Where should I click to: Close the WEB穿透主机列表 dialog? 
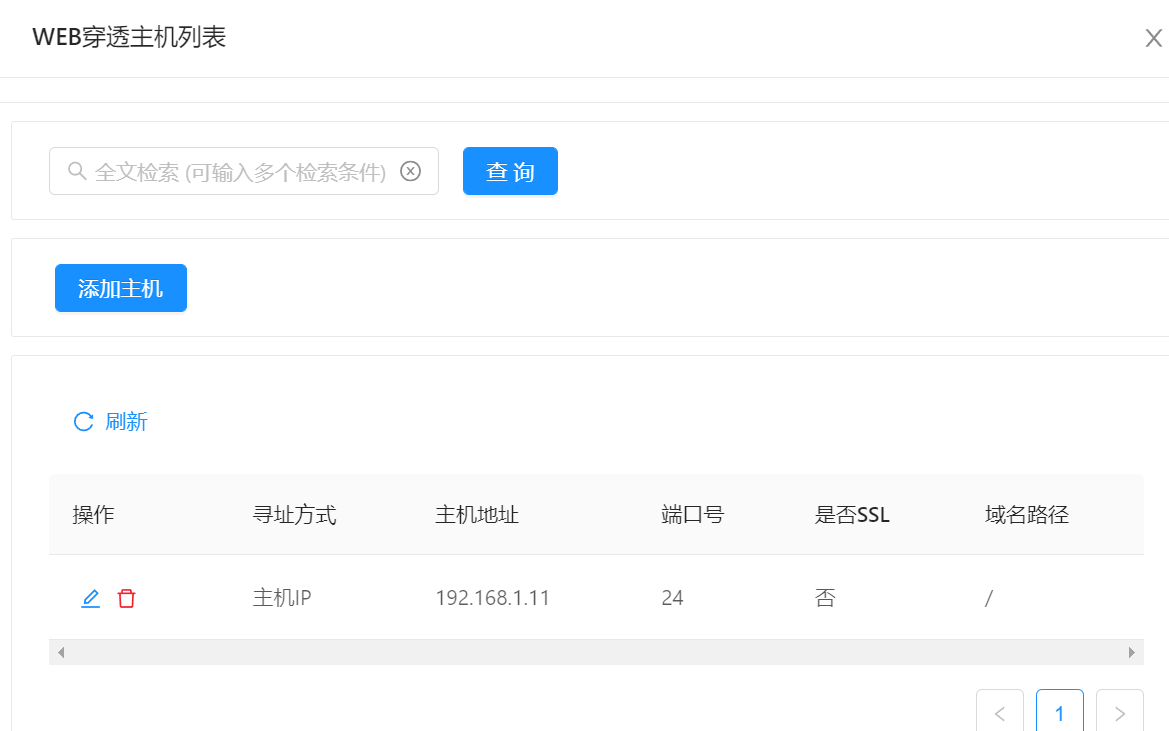pos(1153,39)
